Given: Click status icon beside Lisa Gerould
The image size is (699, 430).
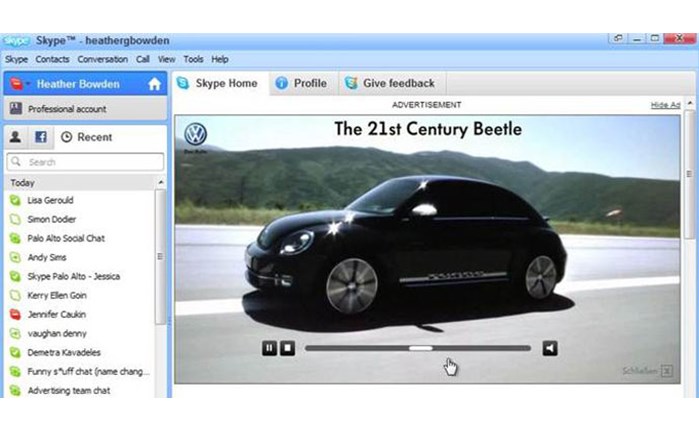Looking at the screenshot, I should click(15, 201).
